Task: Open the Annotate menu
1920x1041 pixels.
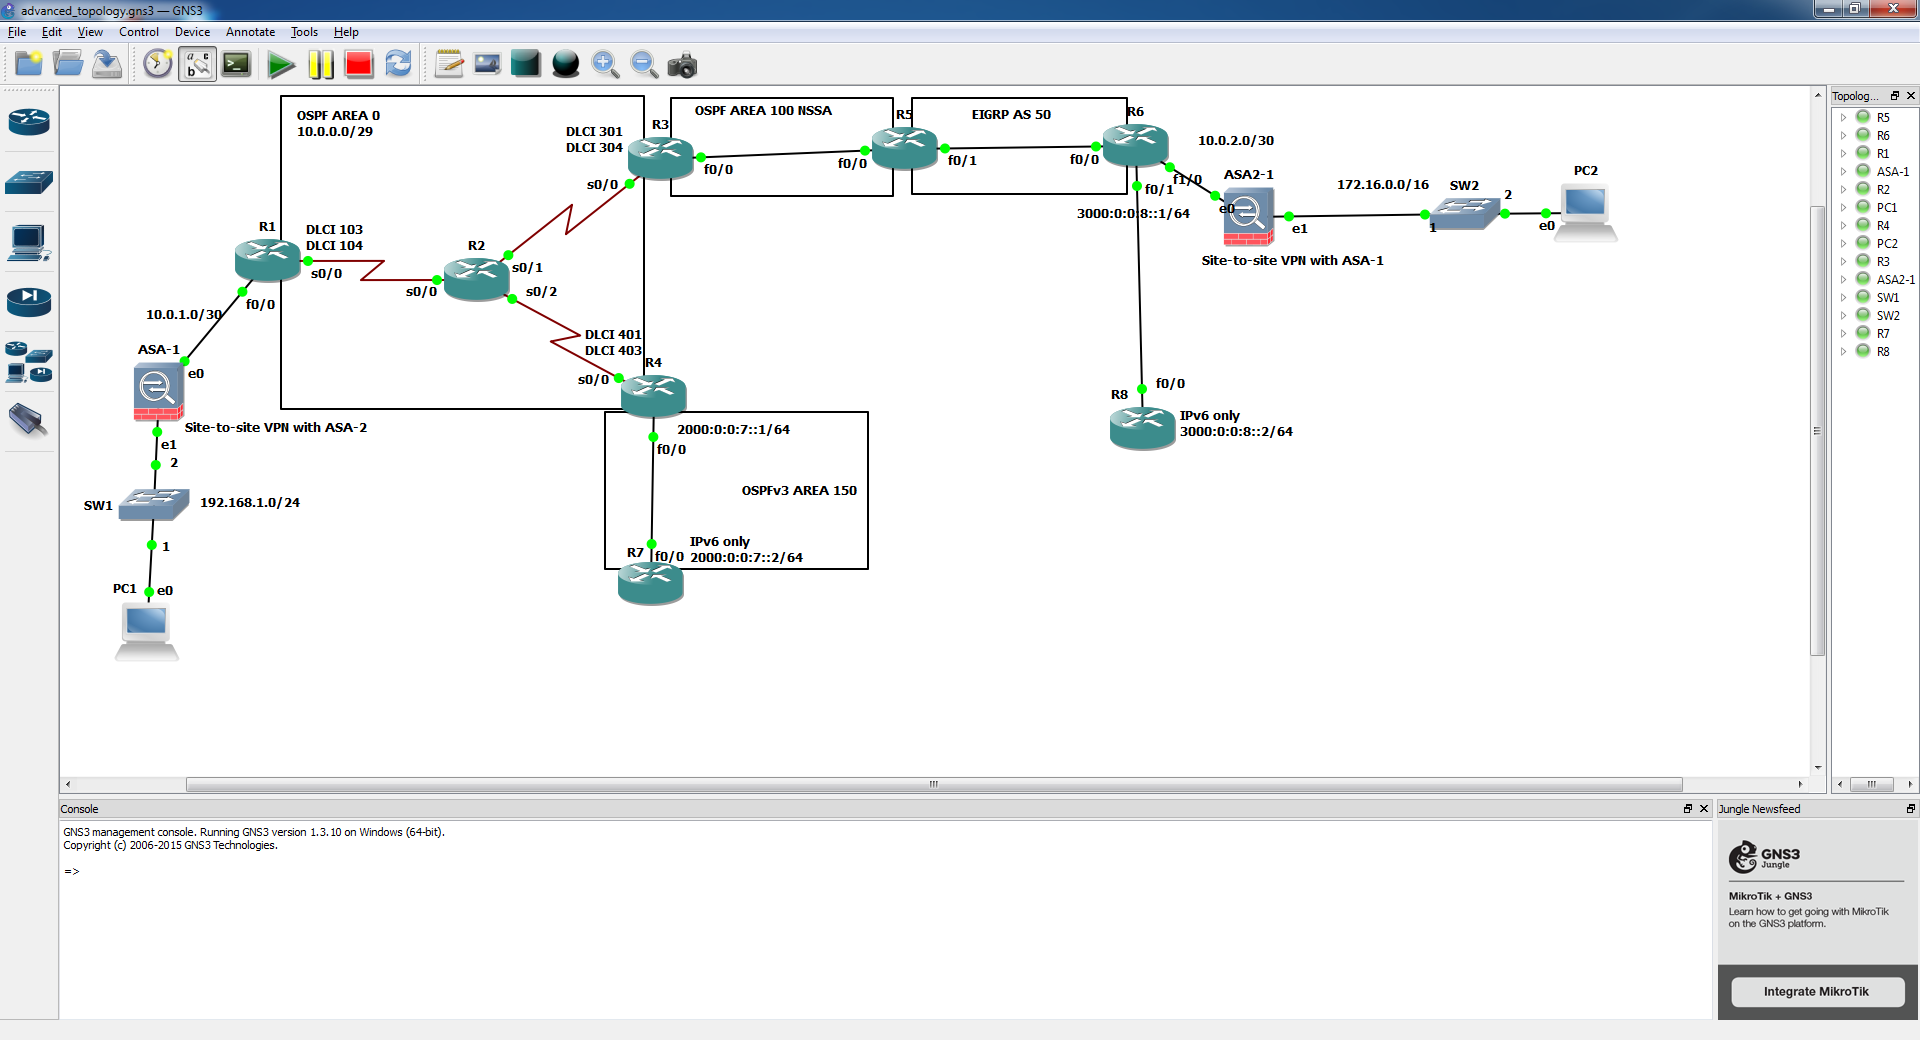Action: pos(250,32)
